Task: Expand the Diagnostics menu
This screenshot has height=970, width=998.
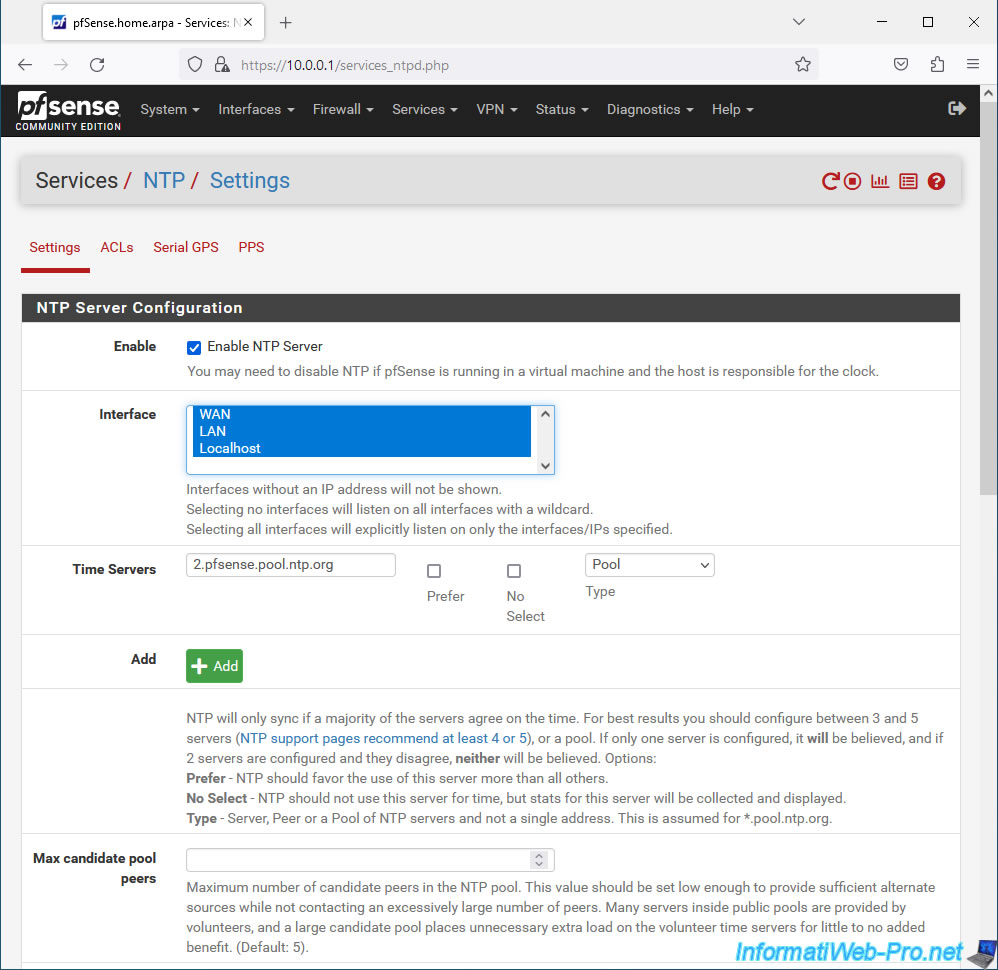Action: click(x=649, y=109)
